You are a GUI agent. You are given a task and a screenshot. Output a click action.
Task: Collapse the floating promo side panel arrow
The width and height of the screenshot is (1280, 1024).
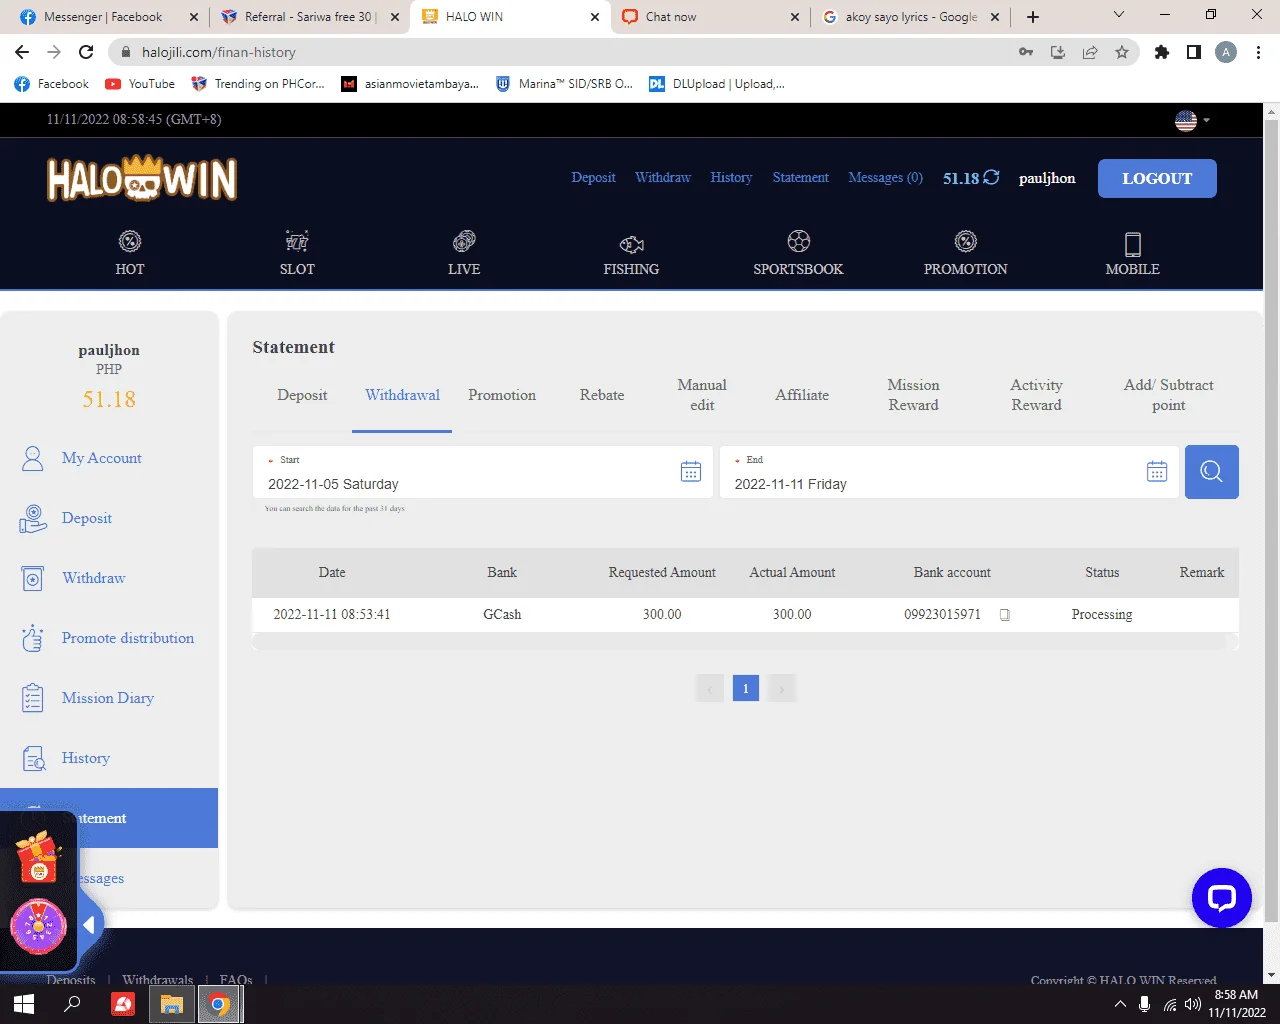click(x=89, y=925)
